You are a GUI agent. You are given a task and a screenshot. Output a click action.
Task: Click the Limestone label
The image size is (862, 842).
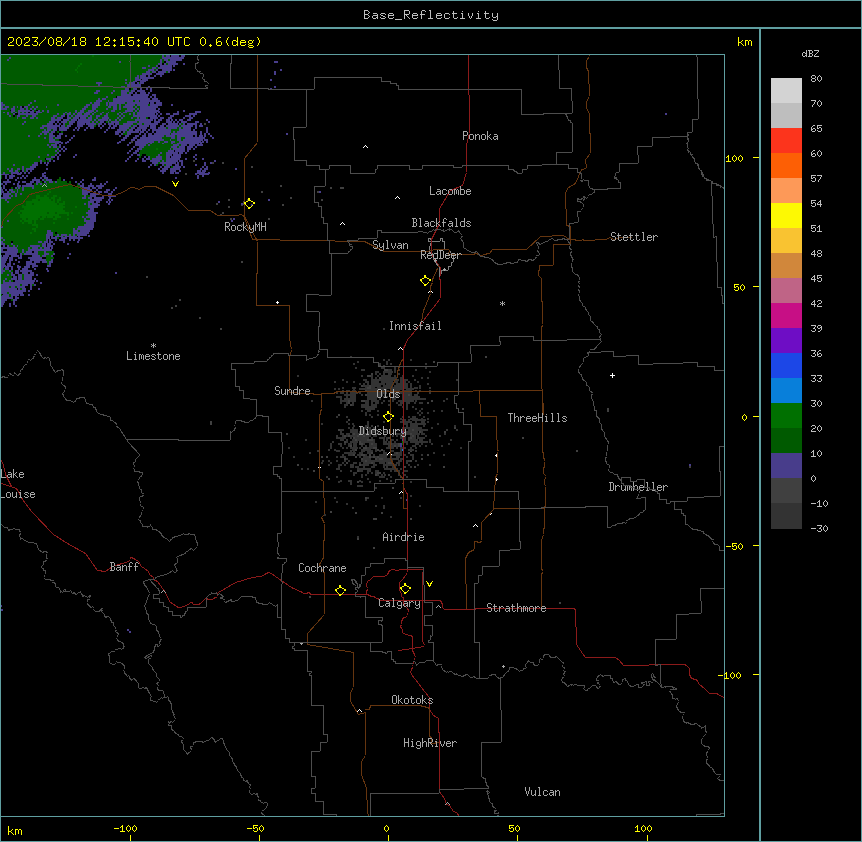point(153,356)
